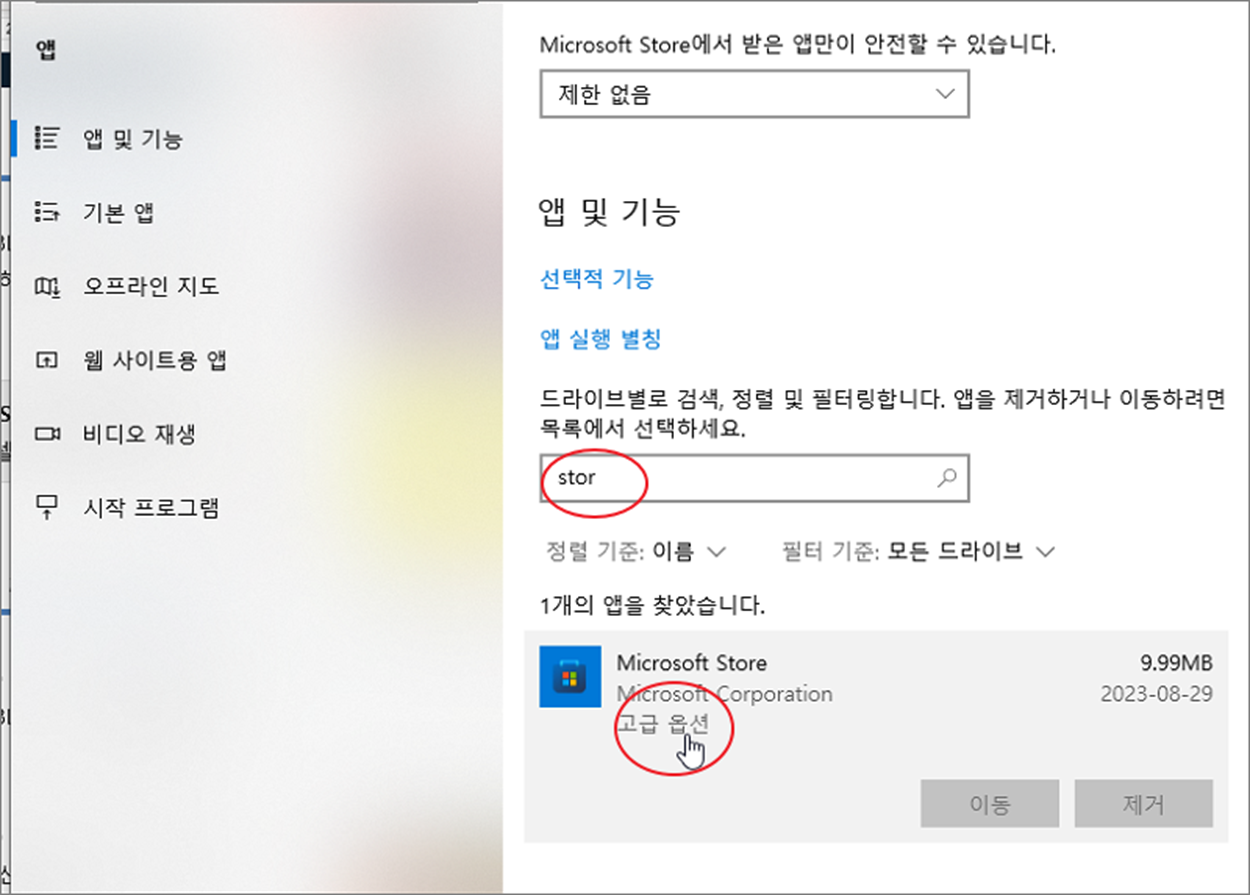Click the 1개의 앱을 찾았습니다 result text

click(652, 605)
